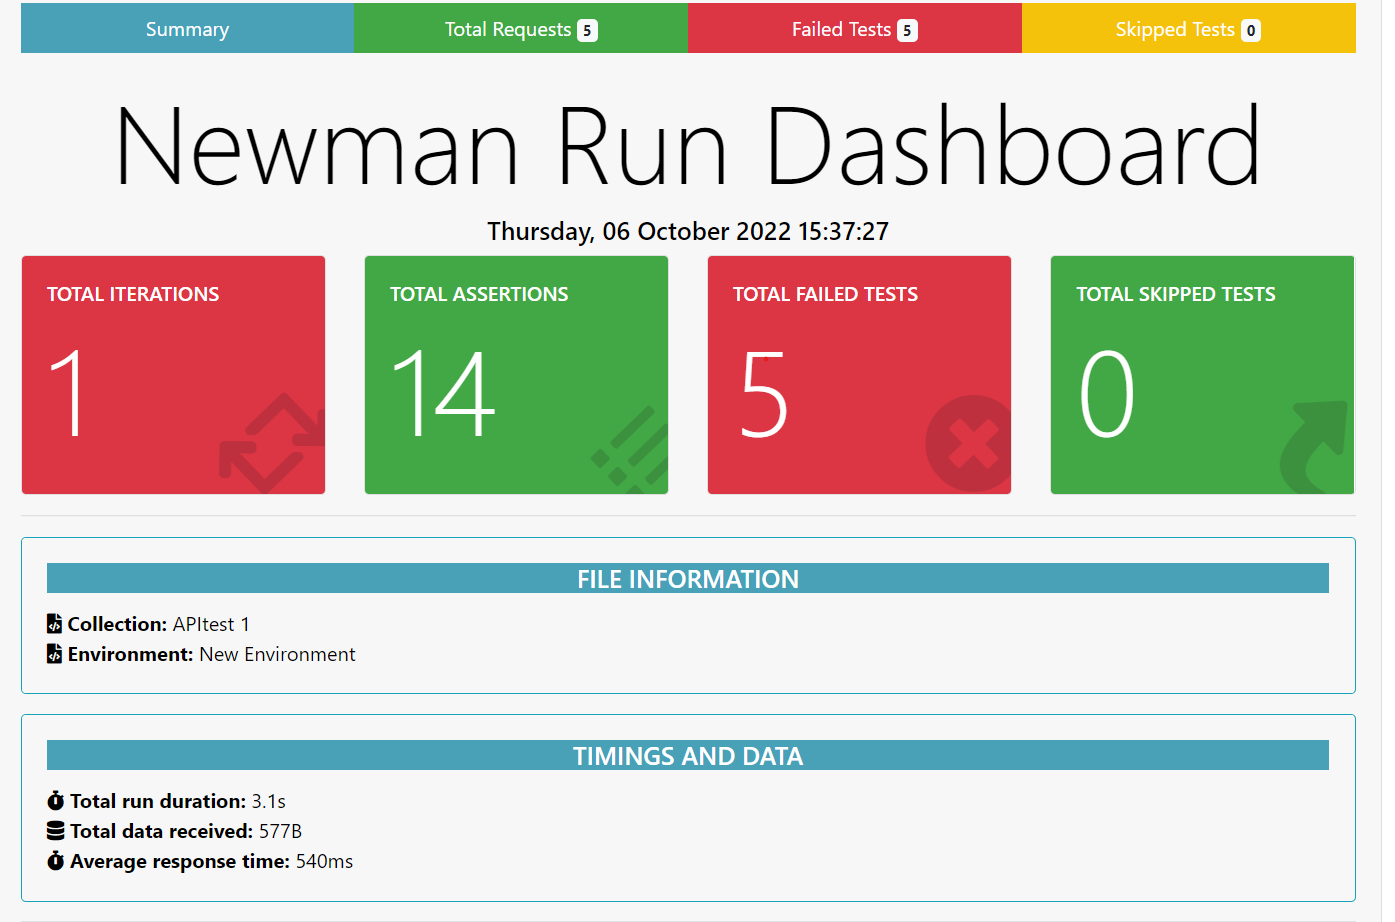
Task: Click the Skipped Tests count badge
Action: (x=1251, y=31)
